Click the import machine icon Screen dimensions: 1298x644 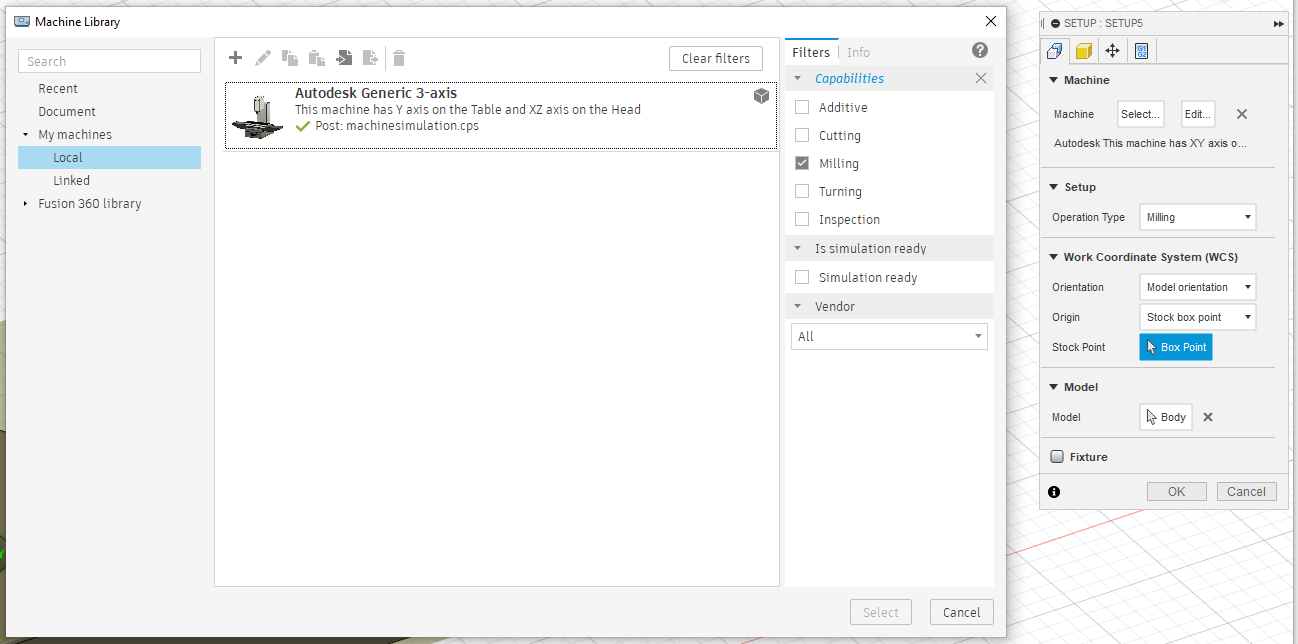click(x=344, y=58)
